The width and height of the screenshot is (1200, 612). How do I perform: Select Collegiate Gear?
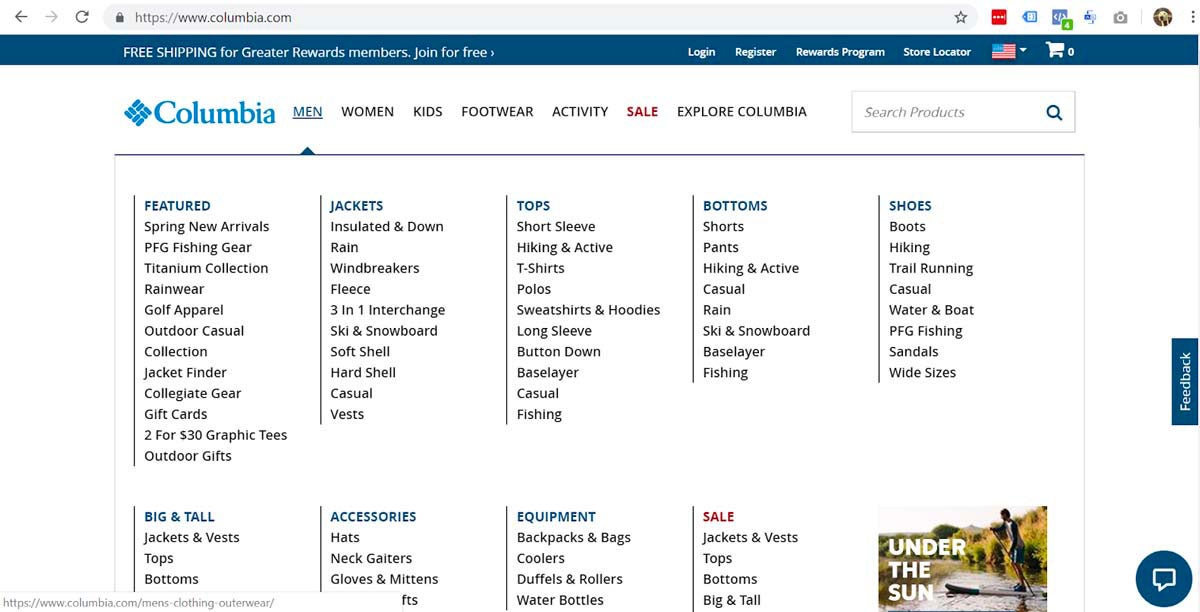coord(193,393)
